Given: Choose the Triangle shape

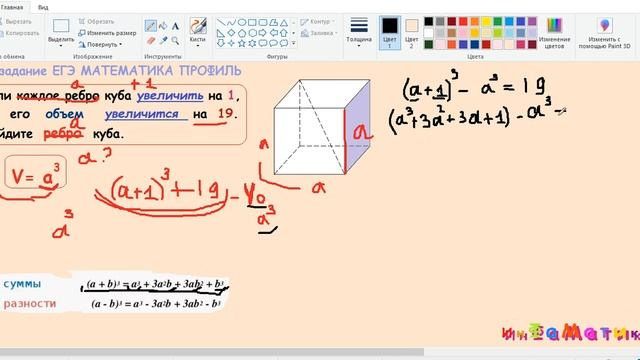Looking at the screenshot, I should (x=284, y=22).
